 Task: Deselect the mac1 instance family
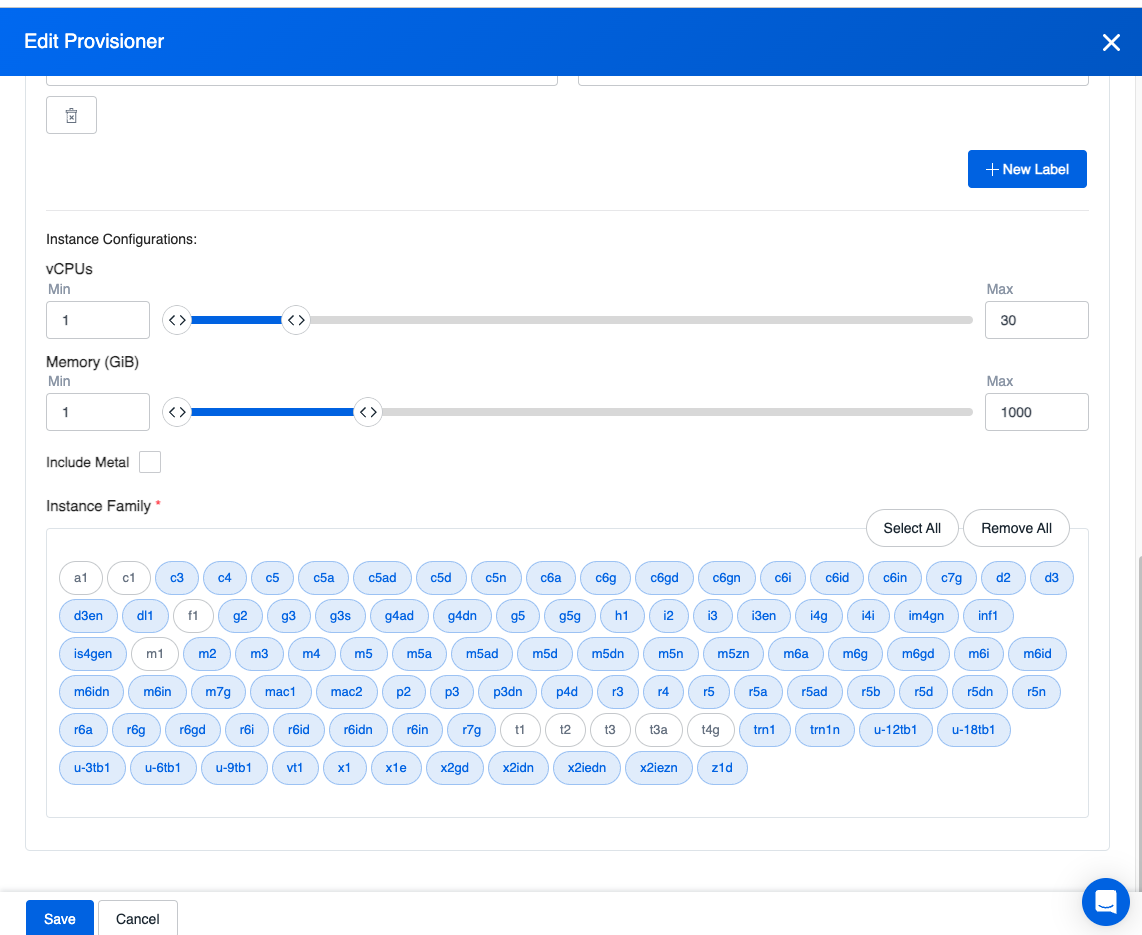[280, 691]
